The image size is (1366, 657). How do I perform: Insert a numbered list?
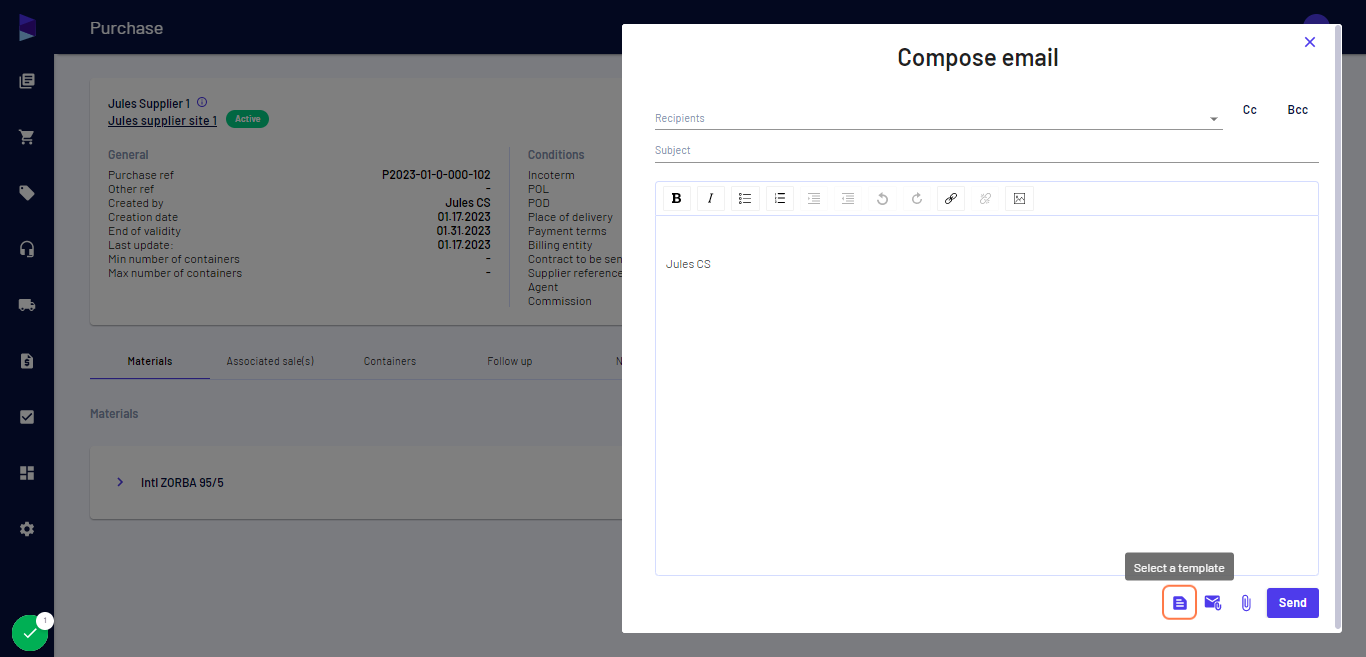coord(780,198)
